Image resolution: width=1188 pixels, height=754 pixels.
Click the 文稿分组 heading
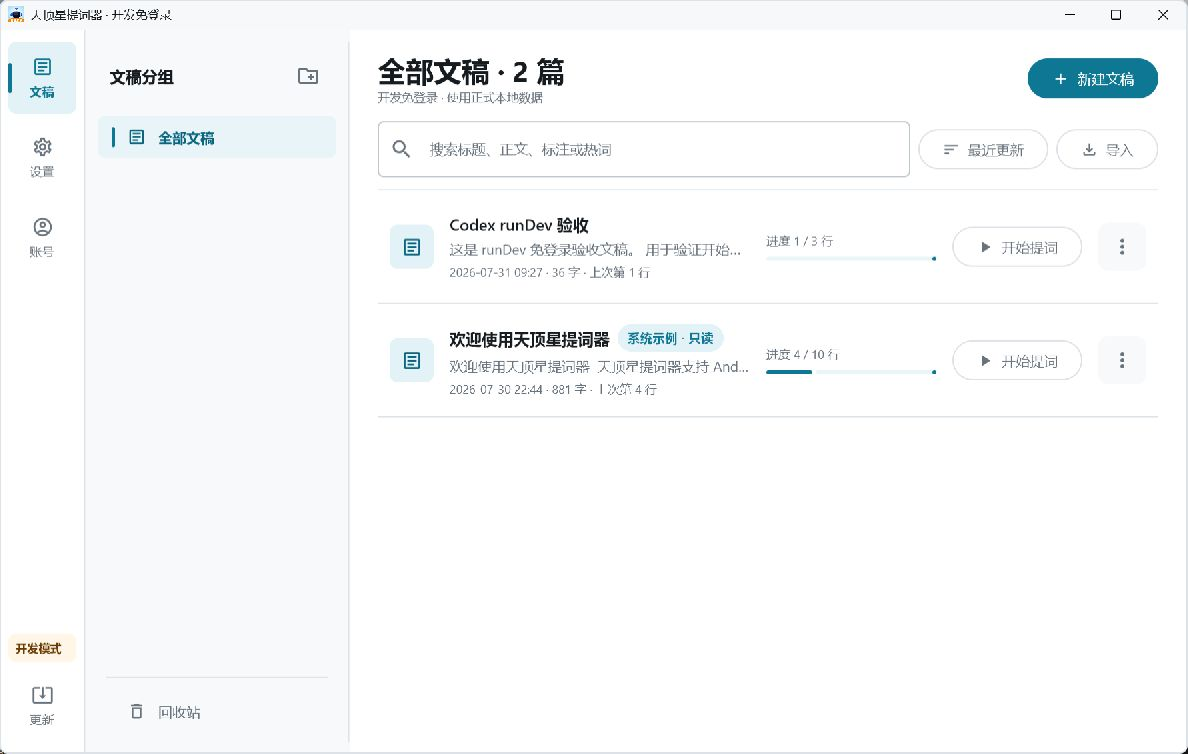pos(142,77)
